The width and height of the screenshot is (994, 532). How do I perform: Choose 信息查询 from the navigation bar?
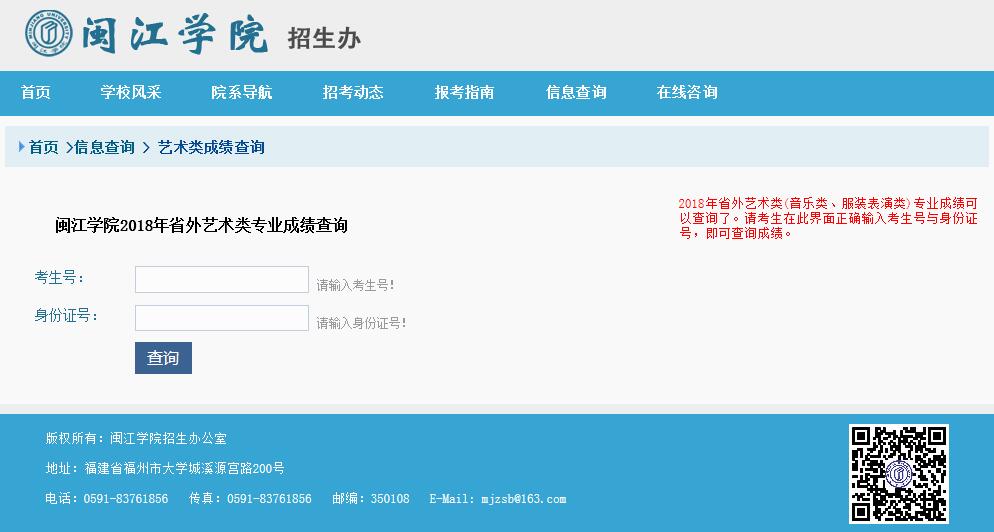[x=576, y=93]
